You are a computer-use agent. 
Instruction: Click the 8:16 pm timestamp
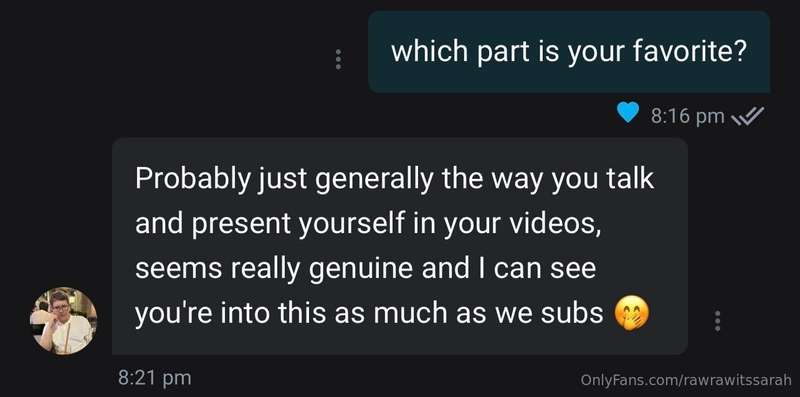click(687, 116)
